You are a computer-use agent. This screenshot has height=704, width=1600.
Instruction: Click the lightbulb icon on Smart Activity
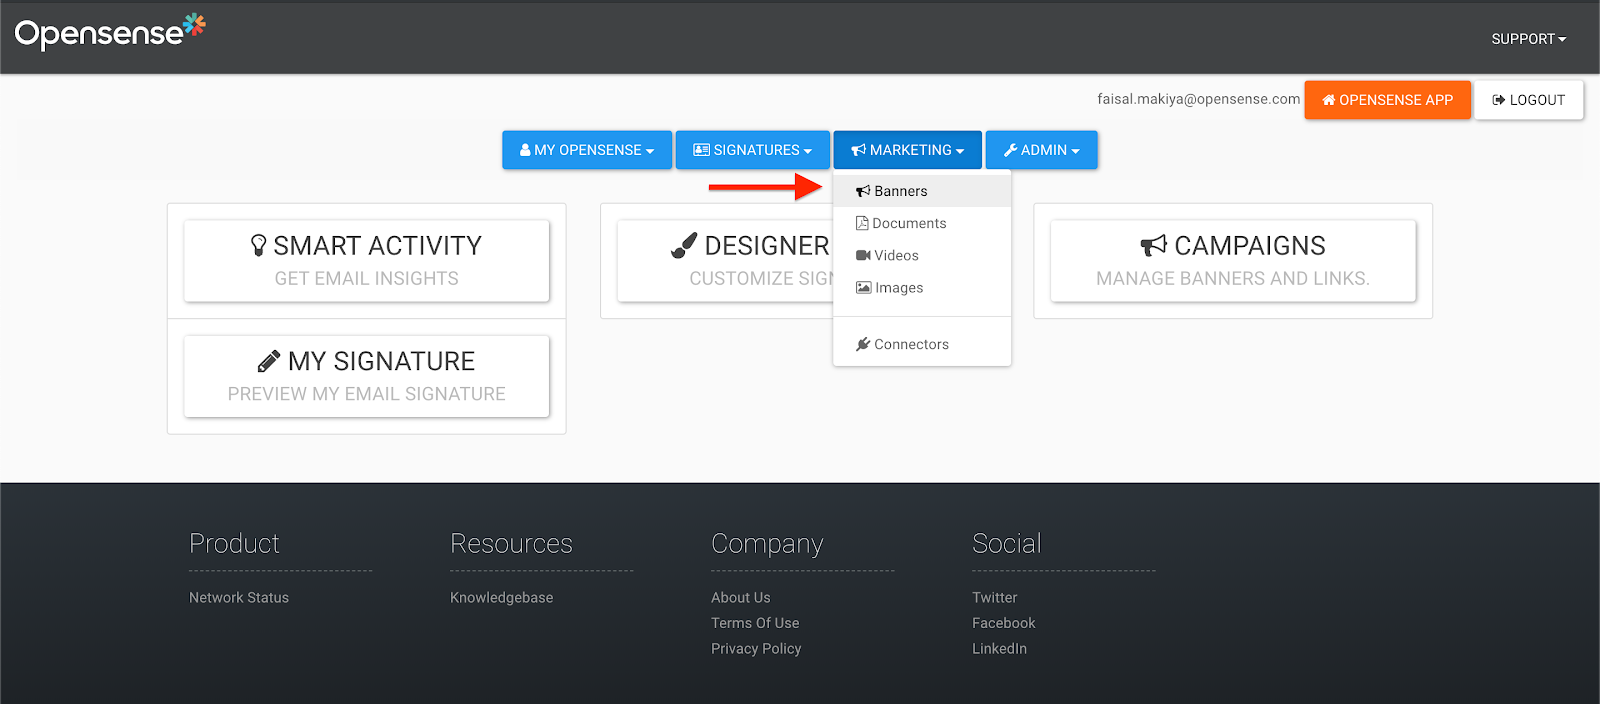click(259, 245)
